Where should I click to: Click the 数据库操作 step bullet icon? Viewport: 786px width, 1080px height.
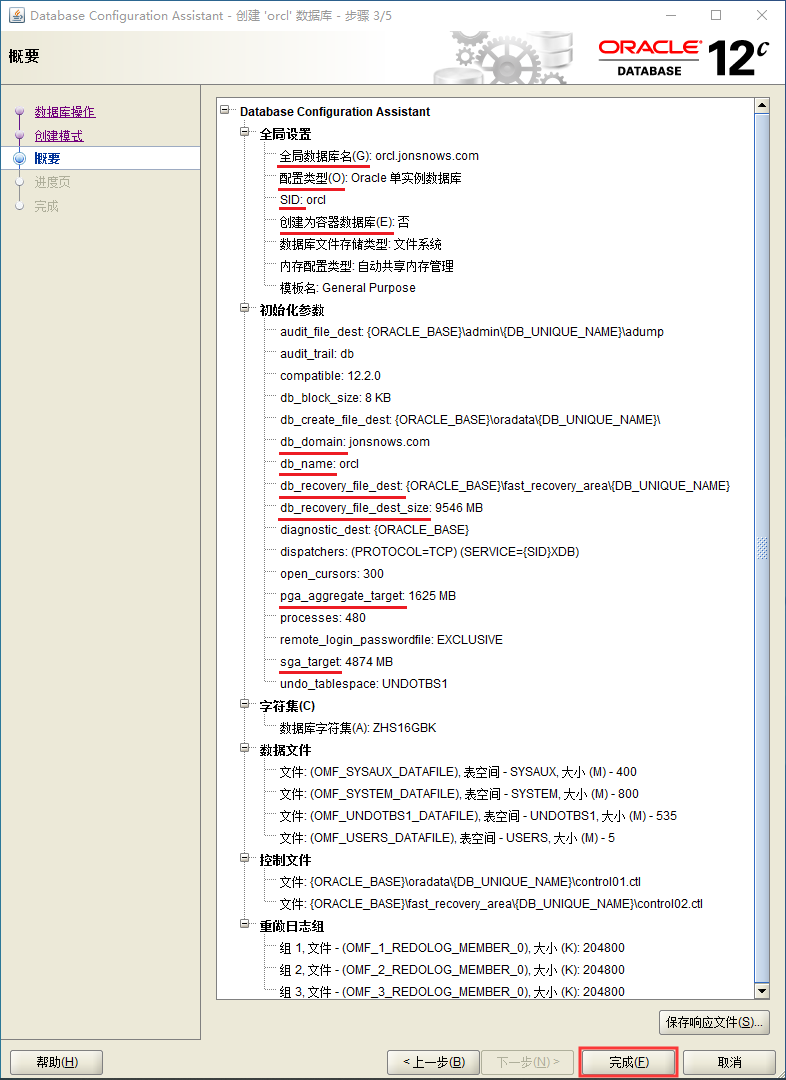19,112
